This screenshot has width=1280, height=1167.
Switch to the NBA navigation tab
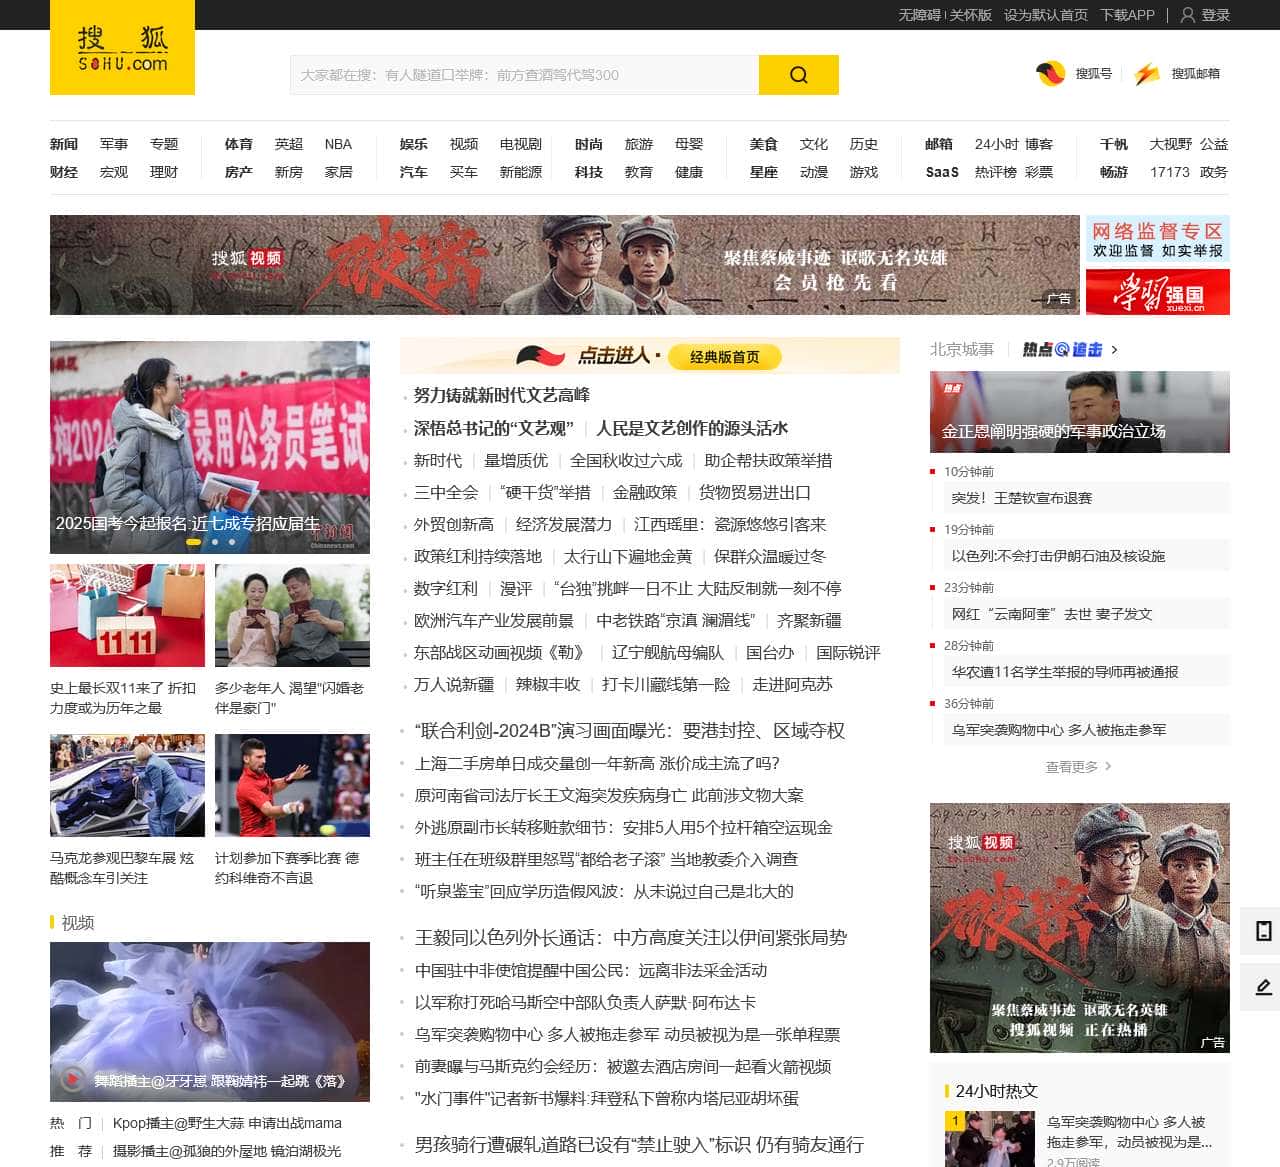[337, 144]
